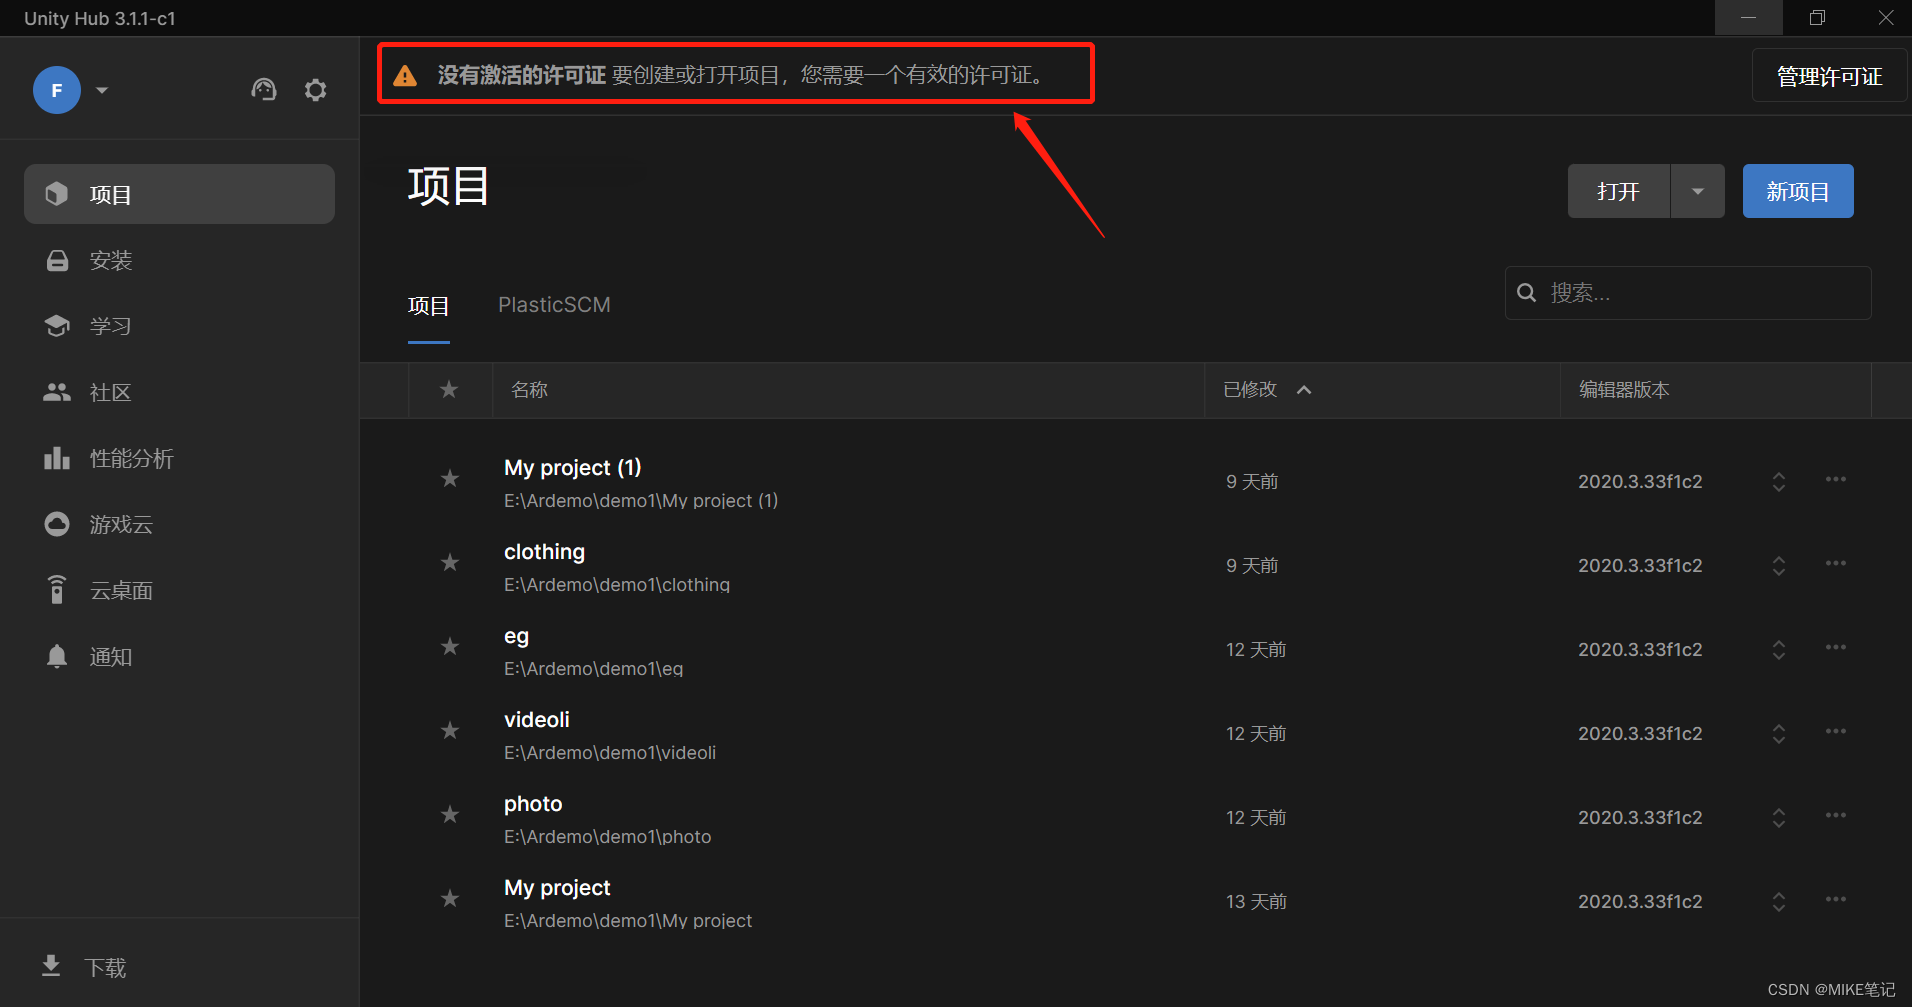Switch to the PlasticSCM tab
The width and height of the screenshot is (1912, 1007).
coord(554,305)
